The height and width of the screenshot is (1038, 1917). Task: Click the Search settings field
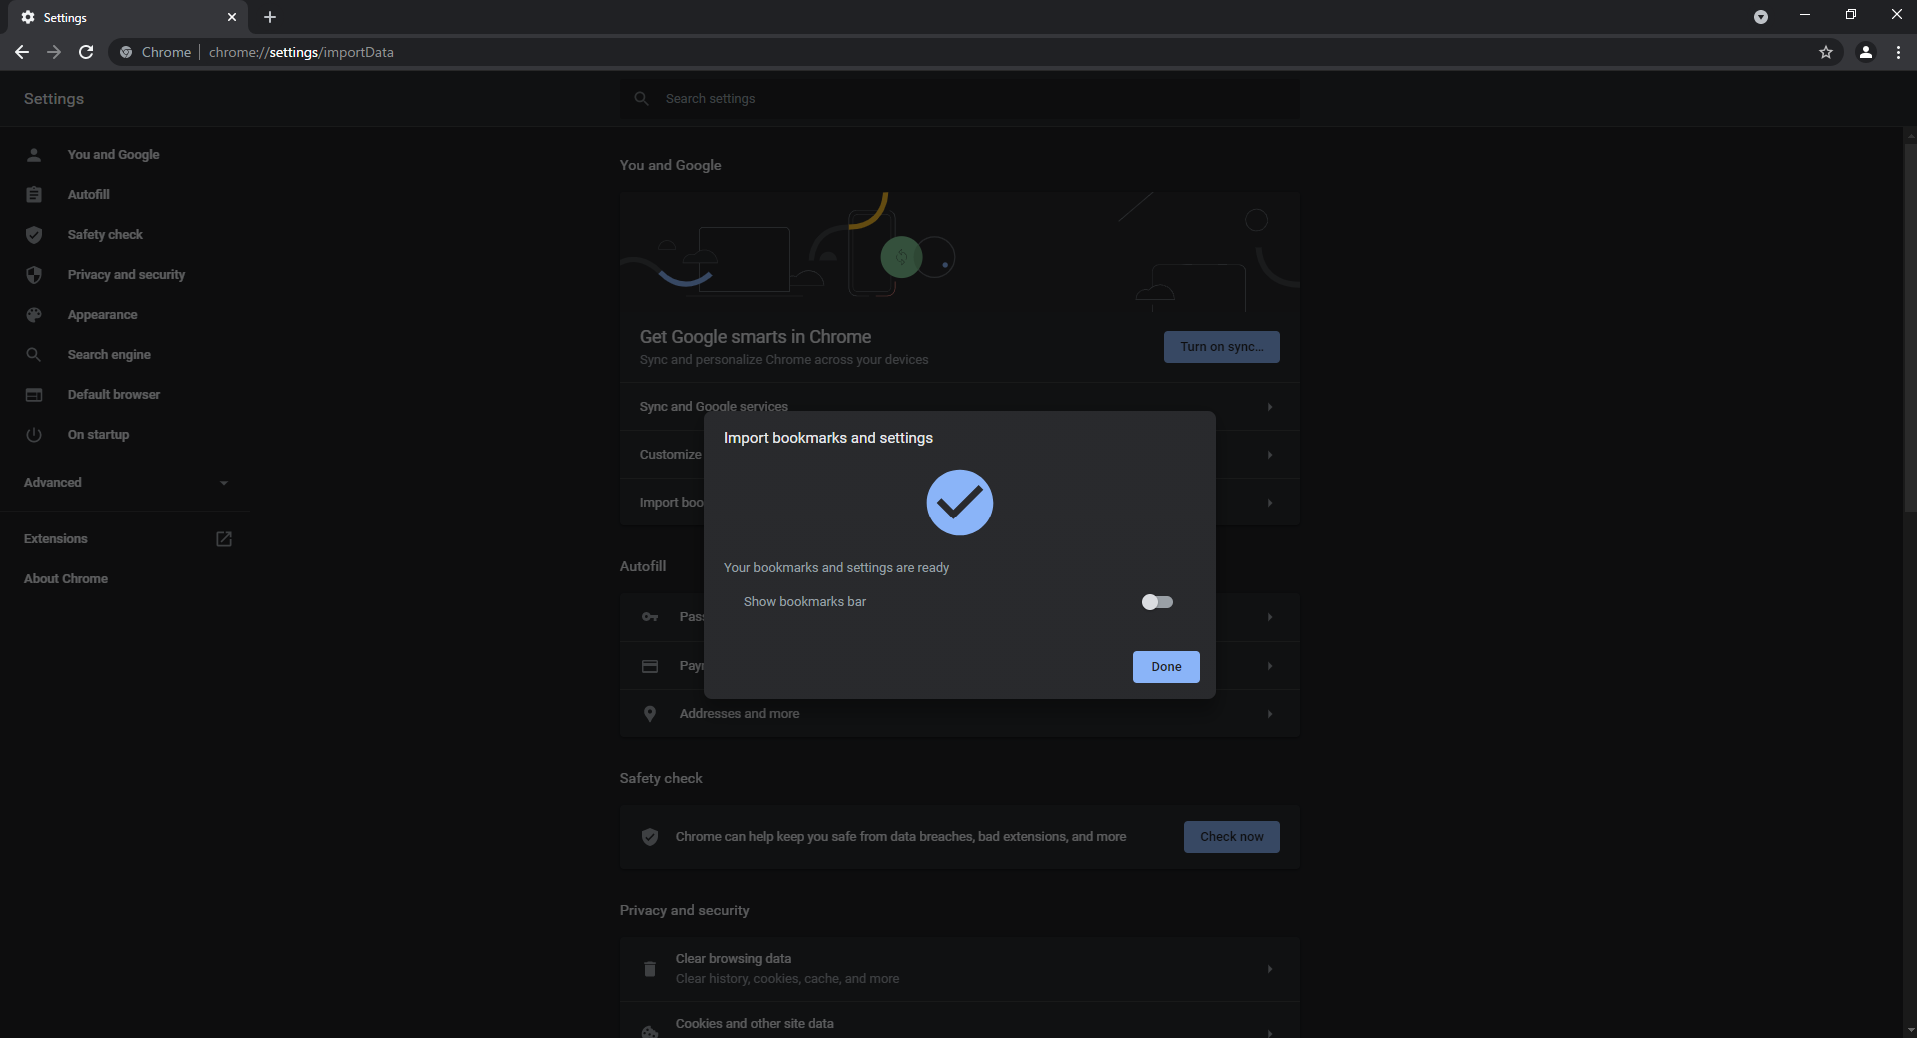(960, 99)
